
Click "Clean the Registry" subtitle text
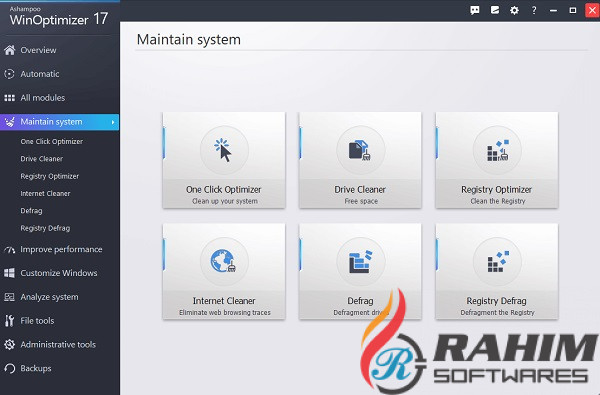(x=498, y=201)
